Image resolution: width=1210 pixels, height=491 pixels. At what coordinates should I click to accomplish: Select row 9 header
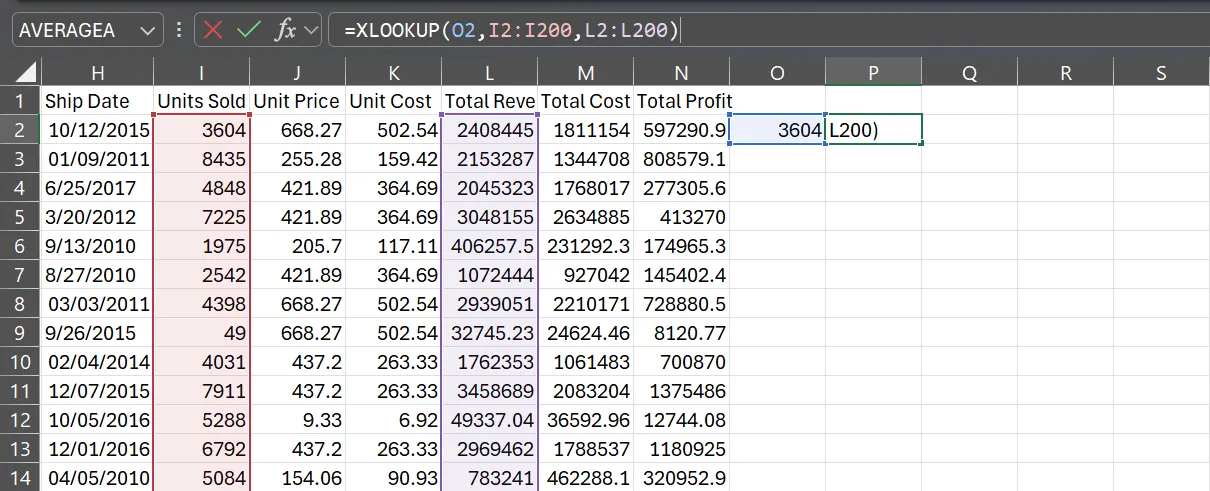pos(20,333)
